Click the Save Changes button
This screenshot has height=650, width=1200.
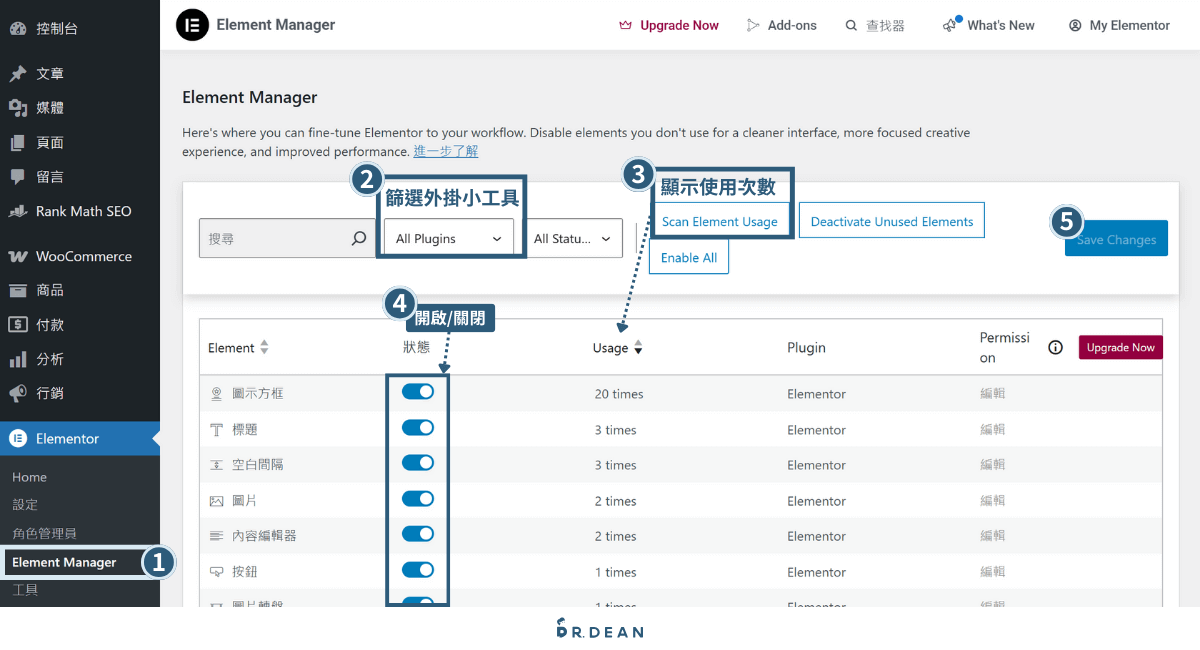click(x=1116, y=238)
